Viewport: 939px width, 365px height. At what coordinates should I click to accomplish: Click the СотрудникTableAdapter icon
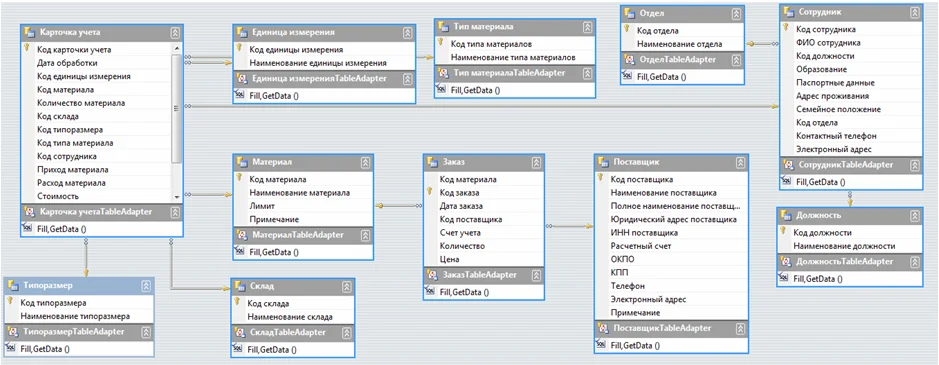787,164
